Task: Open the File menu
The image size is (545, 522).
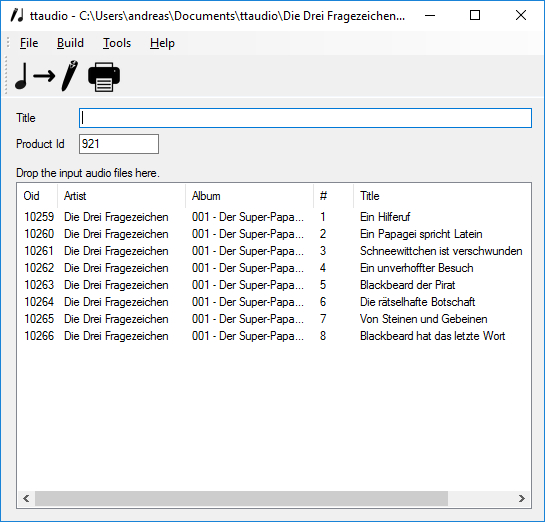Action: tap(29, 43)
